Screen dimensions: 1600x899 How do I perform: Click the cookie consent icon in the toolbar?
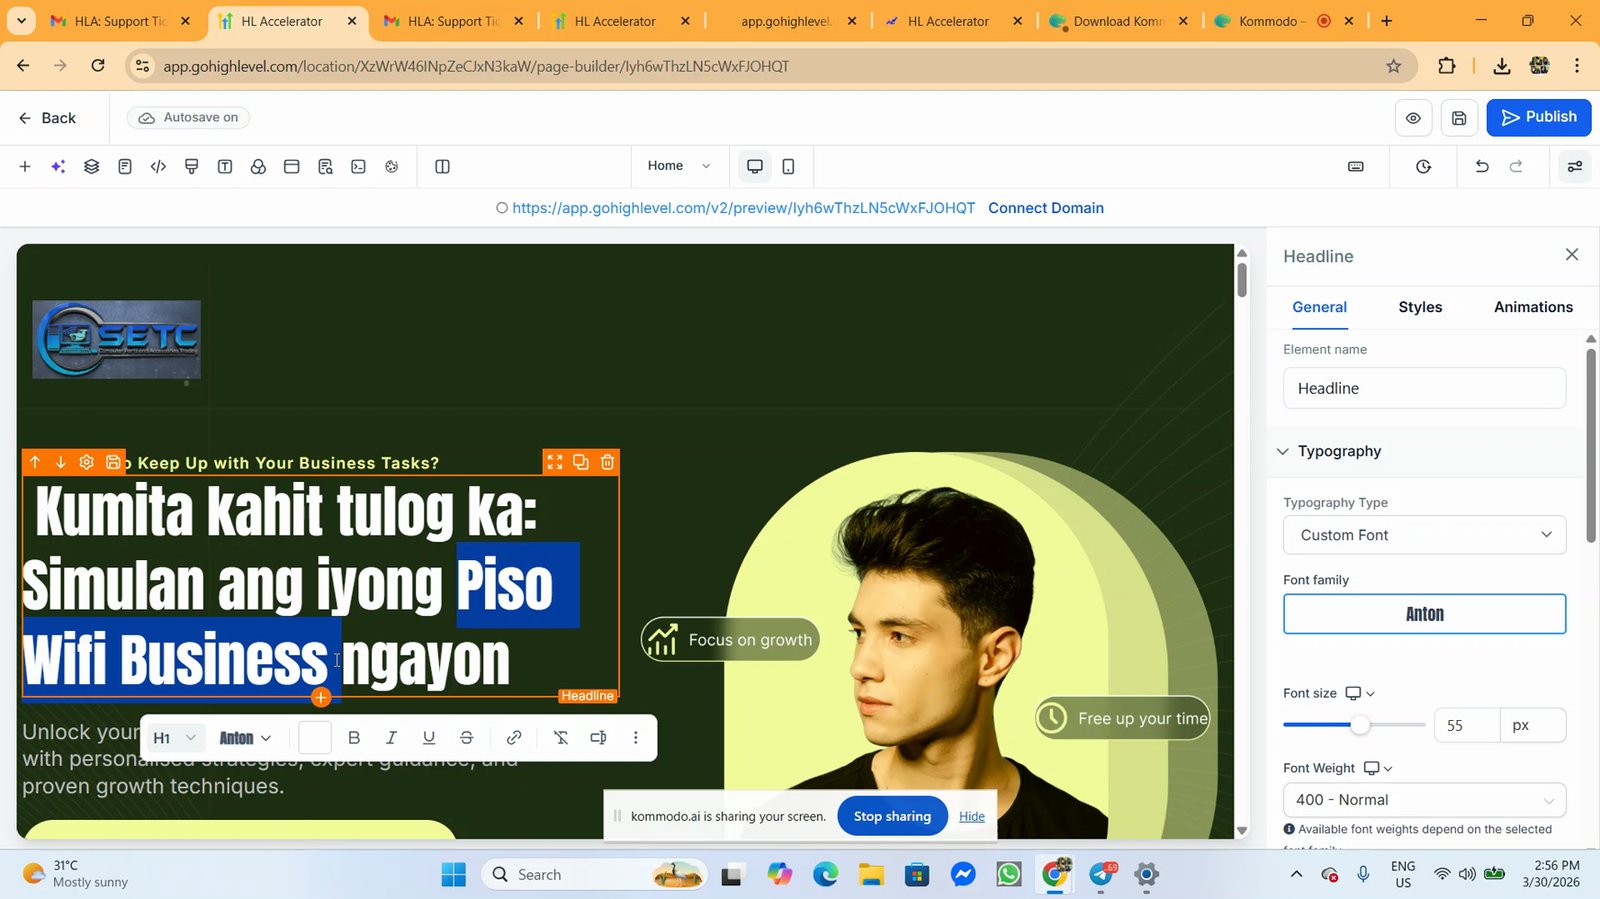tap(392, 167)
